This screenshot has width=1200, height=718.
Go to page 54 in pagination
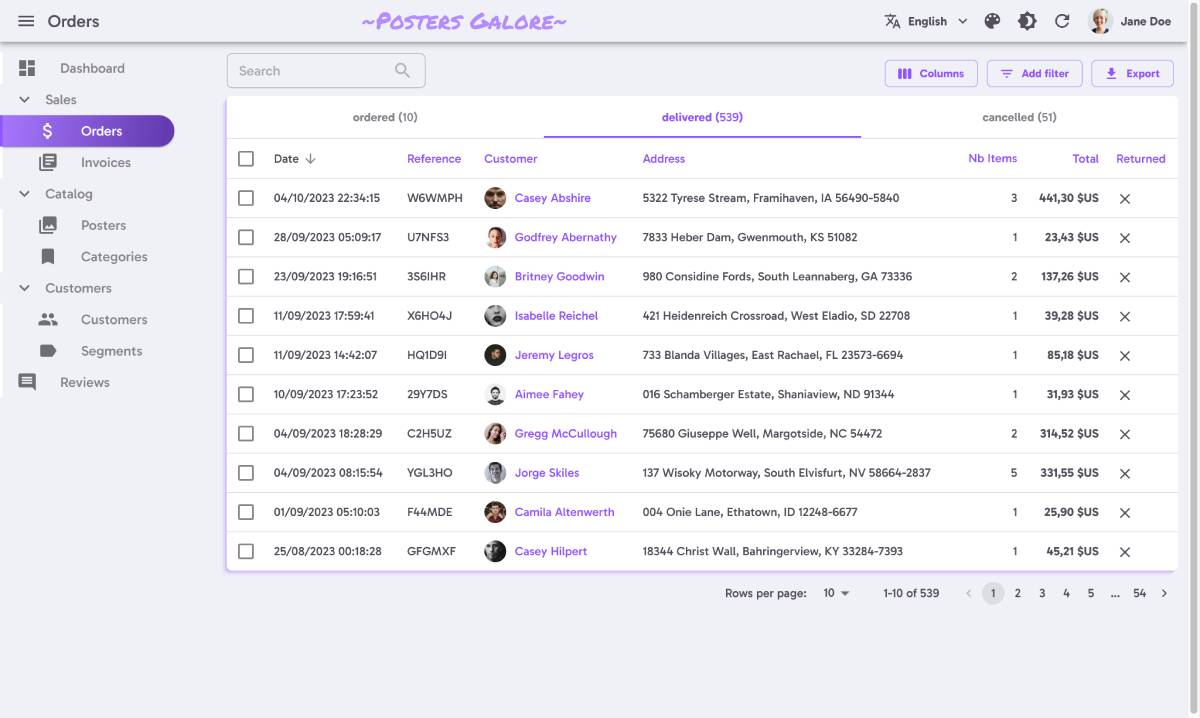pos(1139,593)
